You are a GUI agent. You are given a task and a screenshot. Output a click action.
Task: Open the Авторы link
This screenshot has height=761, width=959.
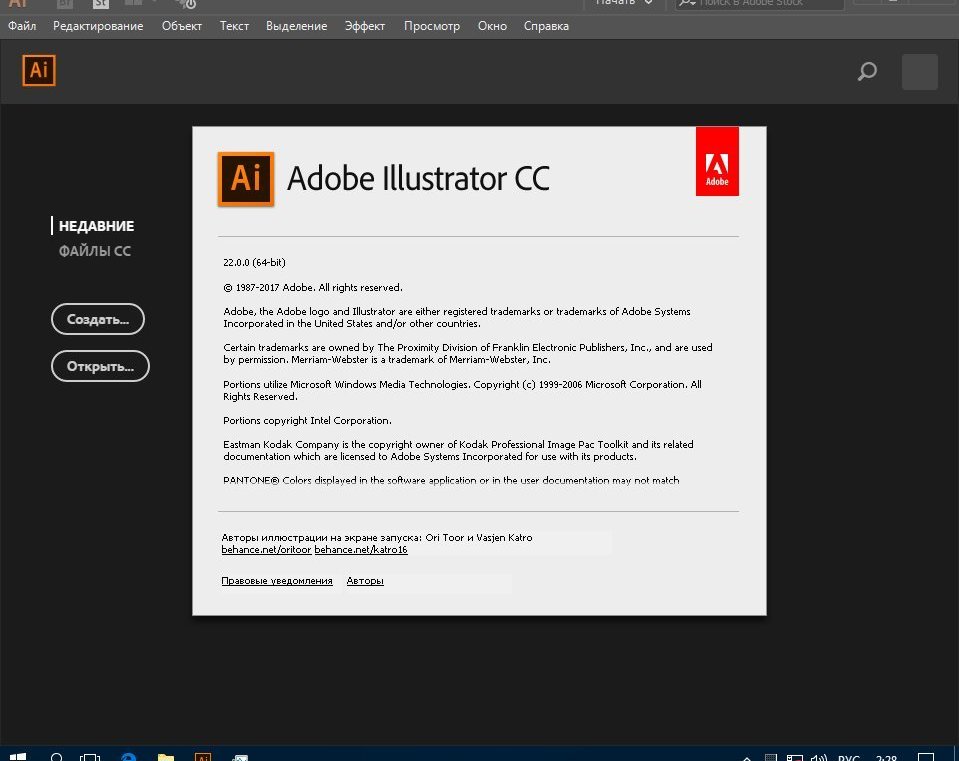[365, 581]
